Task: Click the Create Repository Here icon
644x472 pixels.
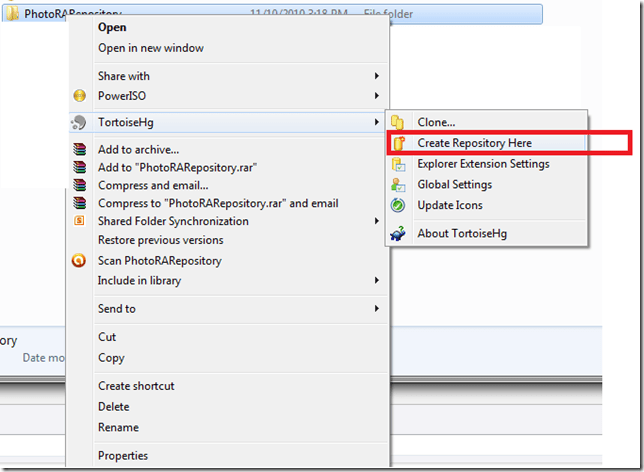Action: 398,143
